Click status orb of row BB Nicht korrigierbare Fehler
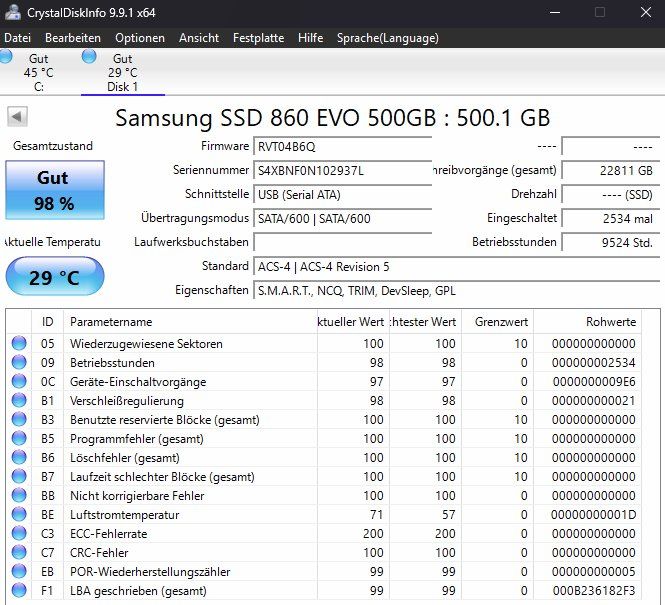This screenshot has width=665, height=605. pos(19,495)
